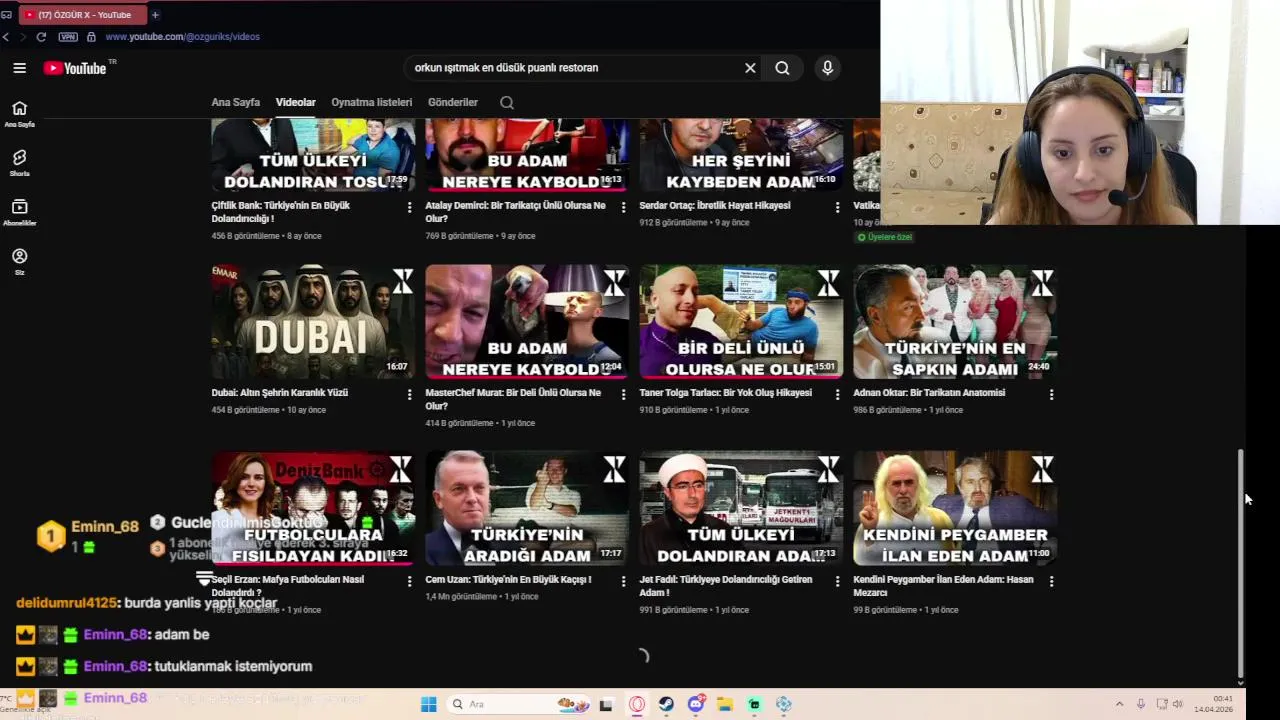Viewport: 1280px width, 720px height.
Task: Click '454 B görüntüleme • 10 ay önce'
Action: click(x=269, y=410)
